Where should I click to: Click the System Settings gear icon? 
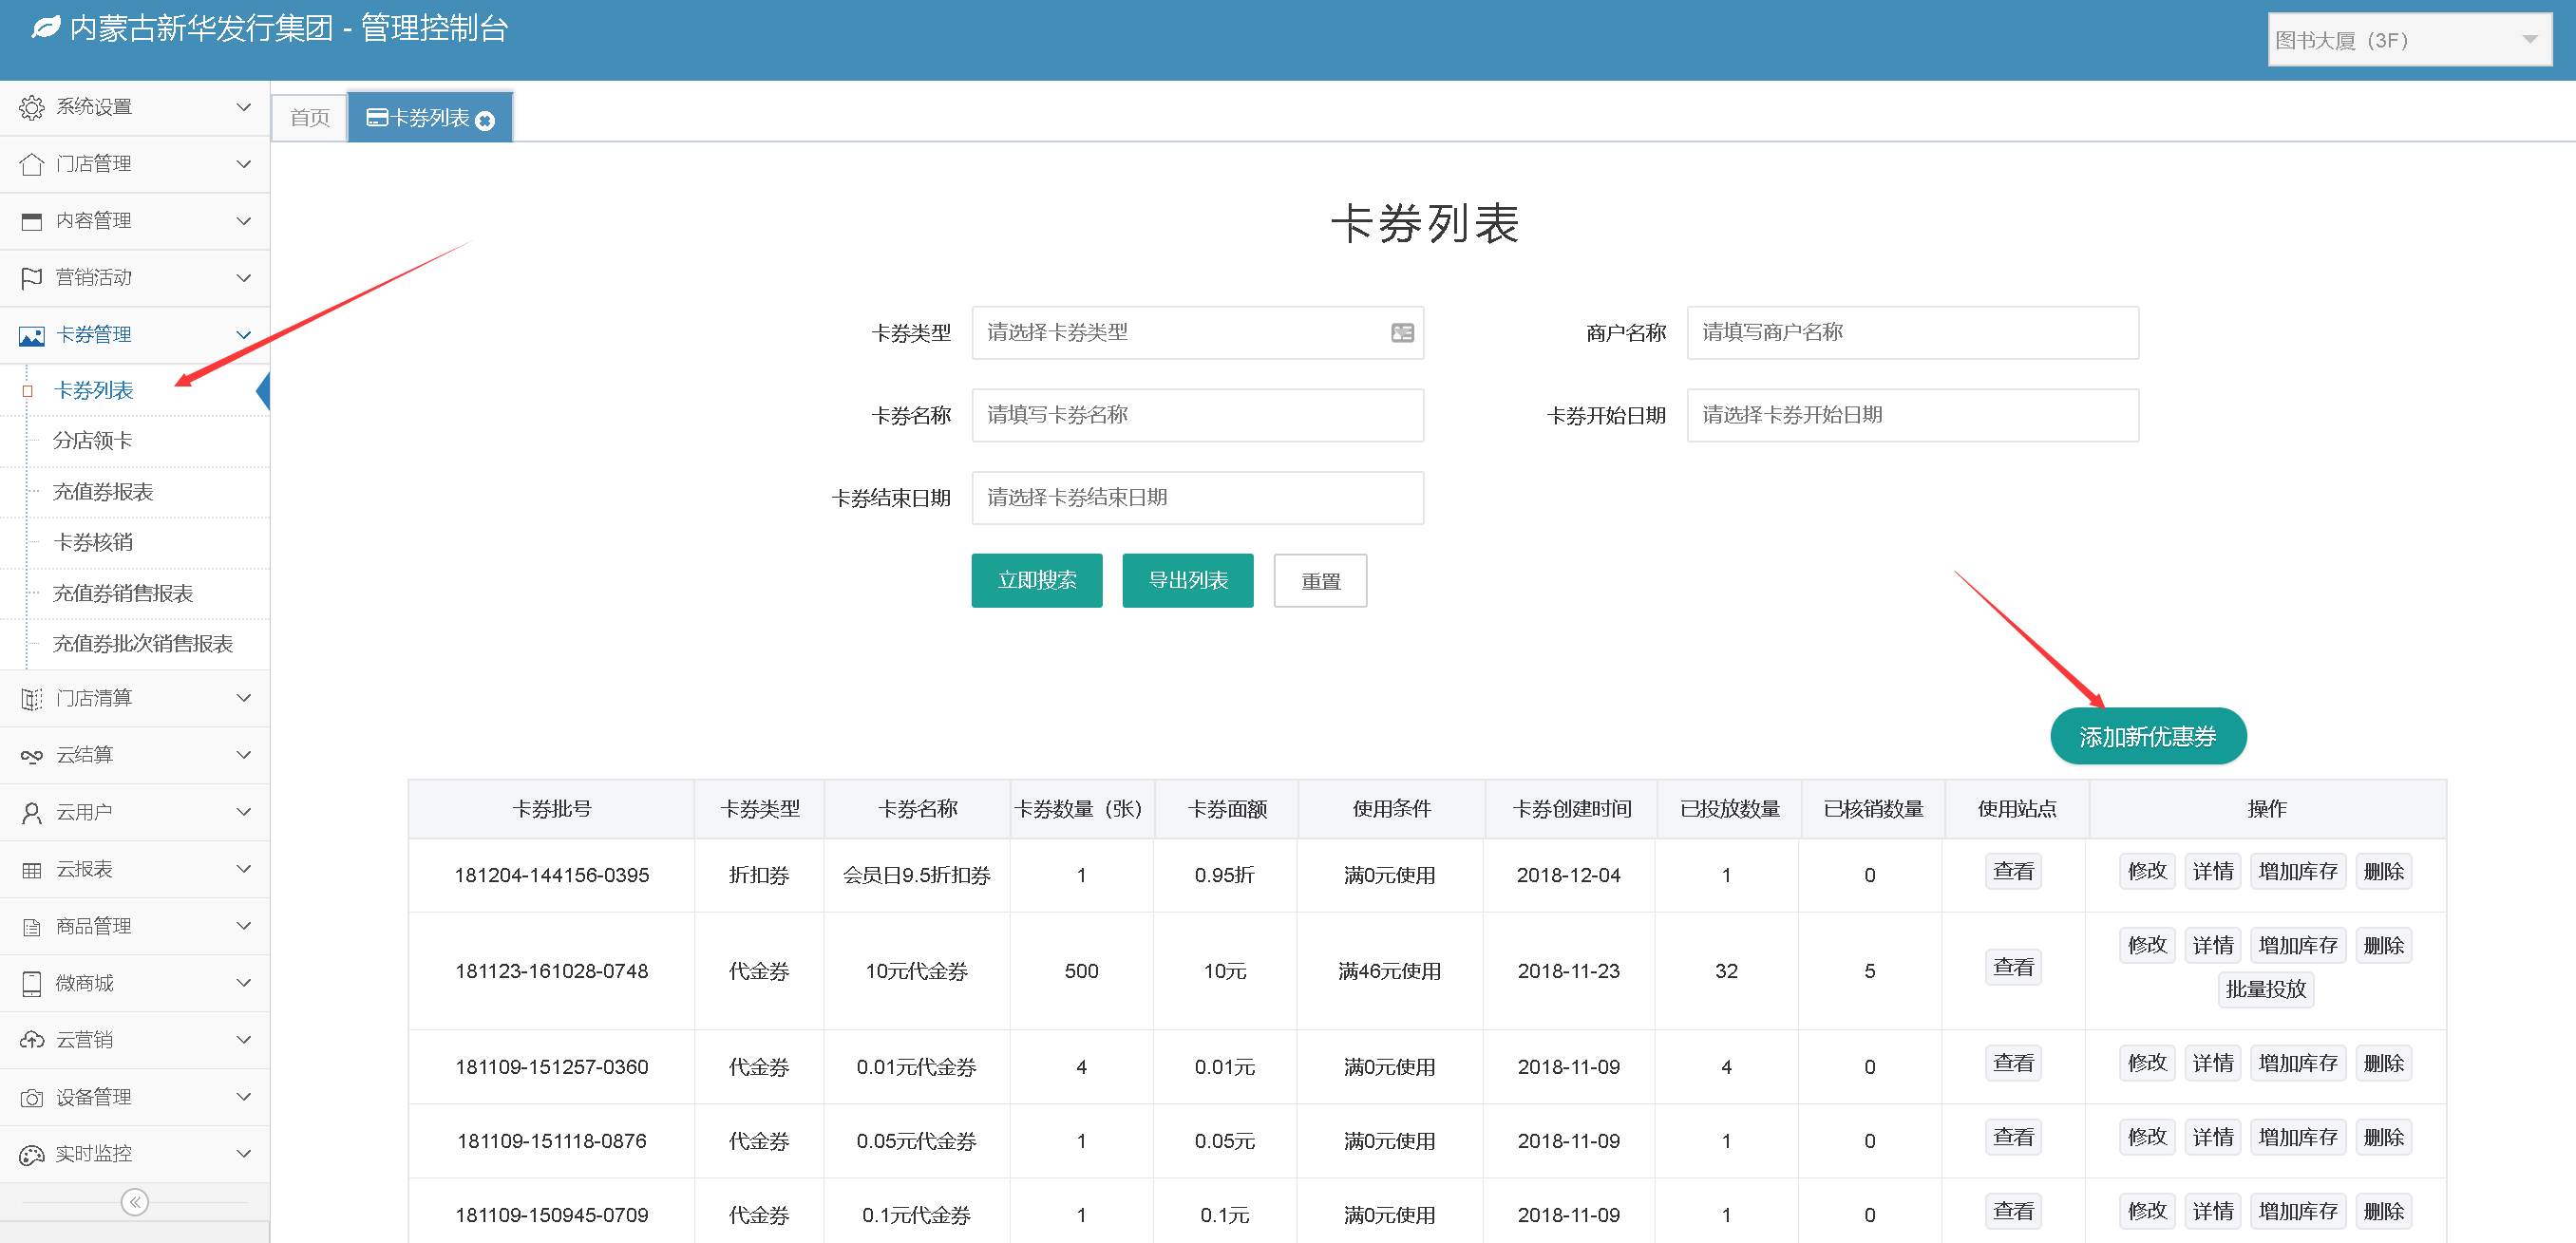pyautogui.click(x=32, y=107)
